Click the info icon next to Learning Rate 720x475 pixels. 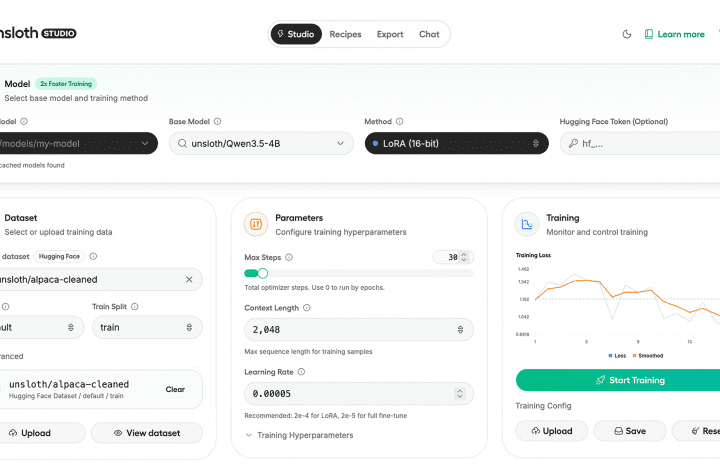[x=301, y=371]
